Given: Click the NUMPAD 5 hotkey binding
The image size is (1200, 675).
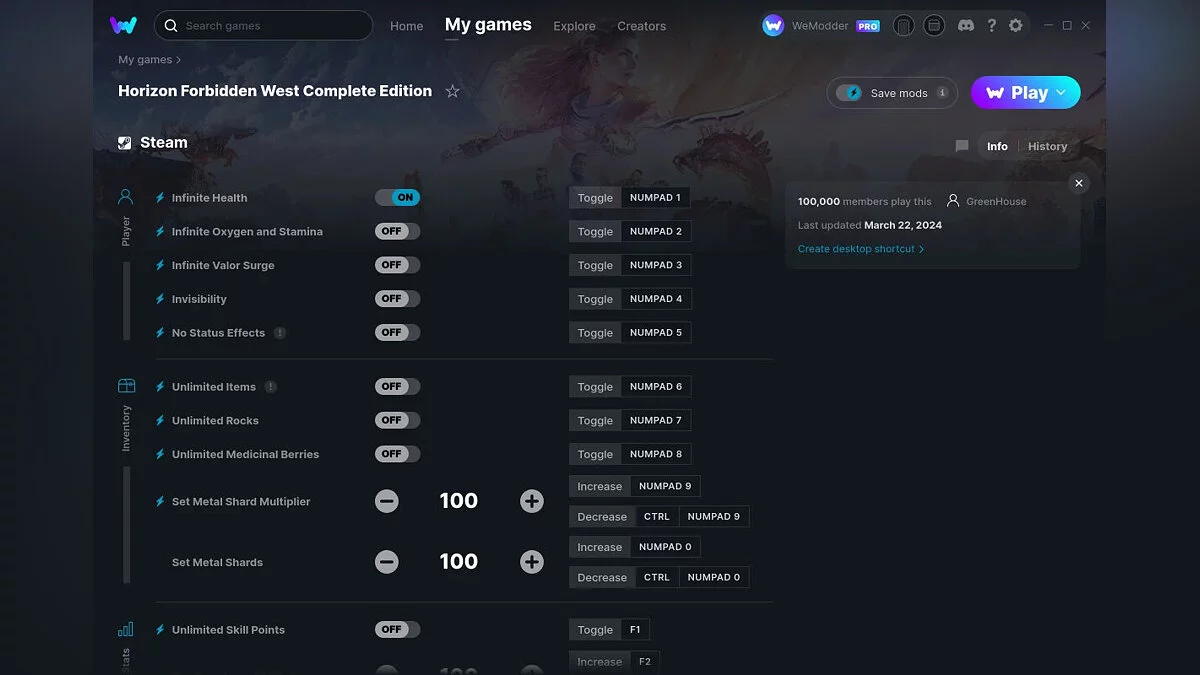Looking at the screenshot, I should coord(656,333).
